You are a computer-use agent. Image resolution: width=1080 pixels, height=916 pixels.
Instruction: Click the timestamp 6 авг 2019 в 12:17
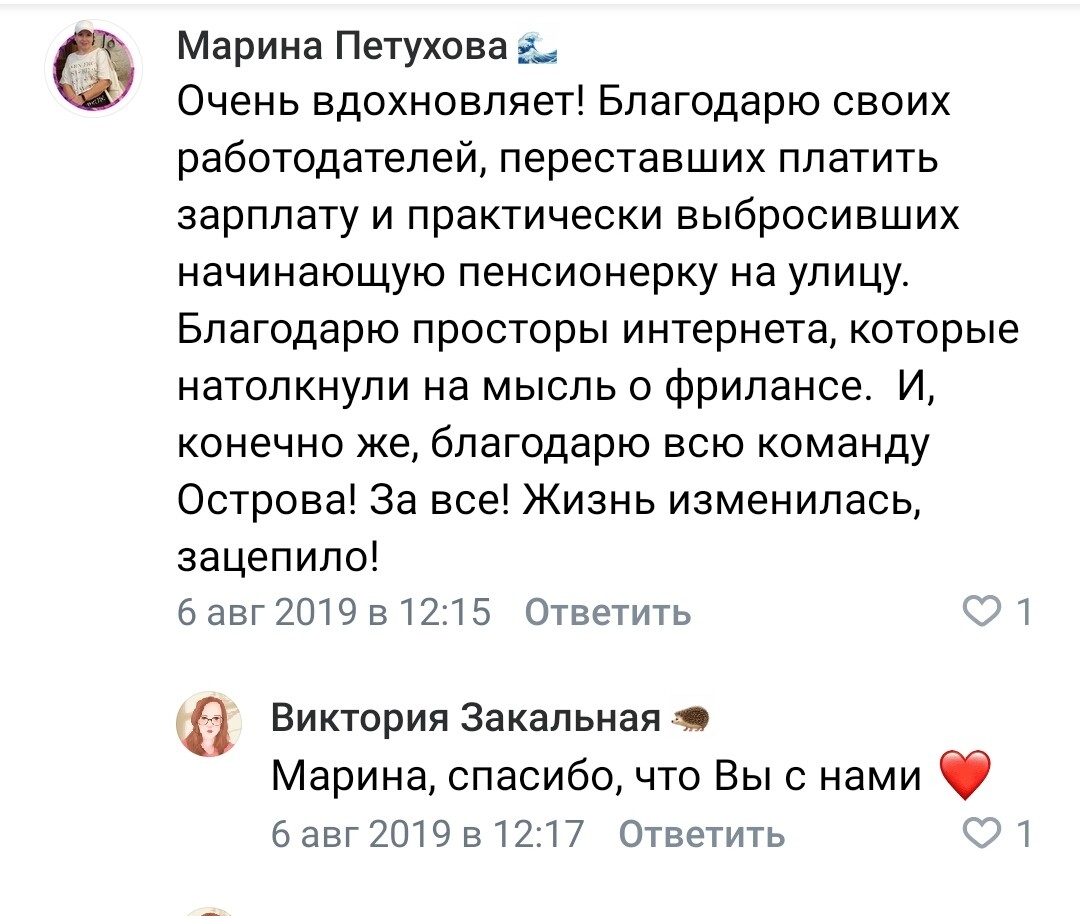428,834
